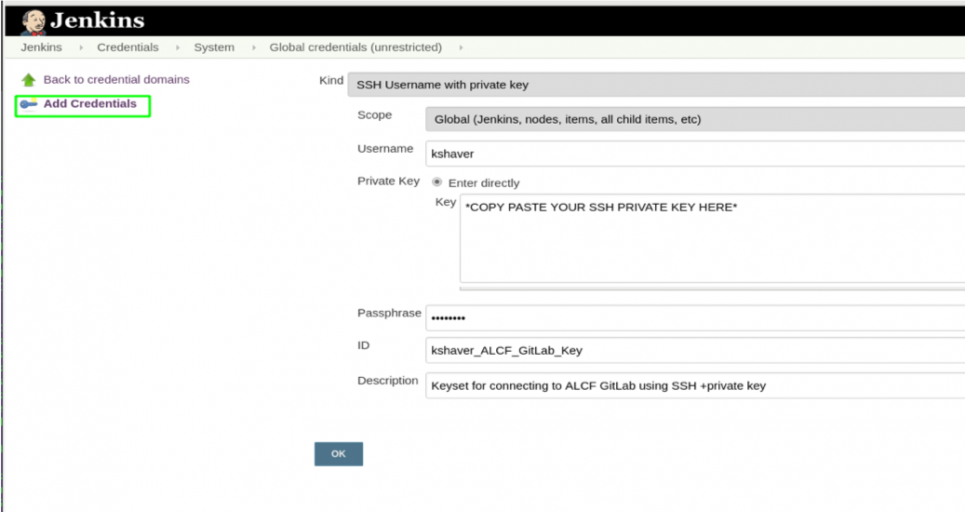The width and height of the screenshot is (965, 512).
Task: Select the Enter directly radio button
Action: click(437, 183)
